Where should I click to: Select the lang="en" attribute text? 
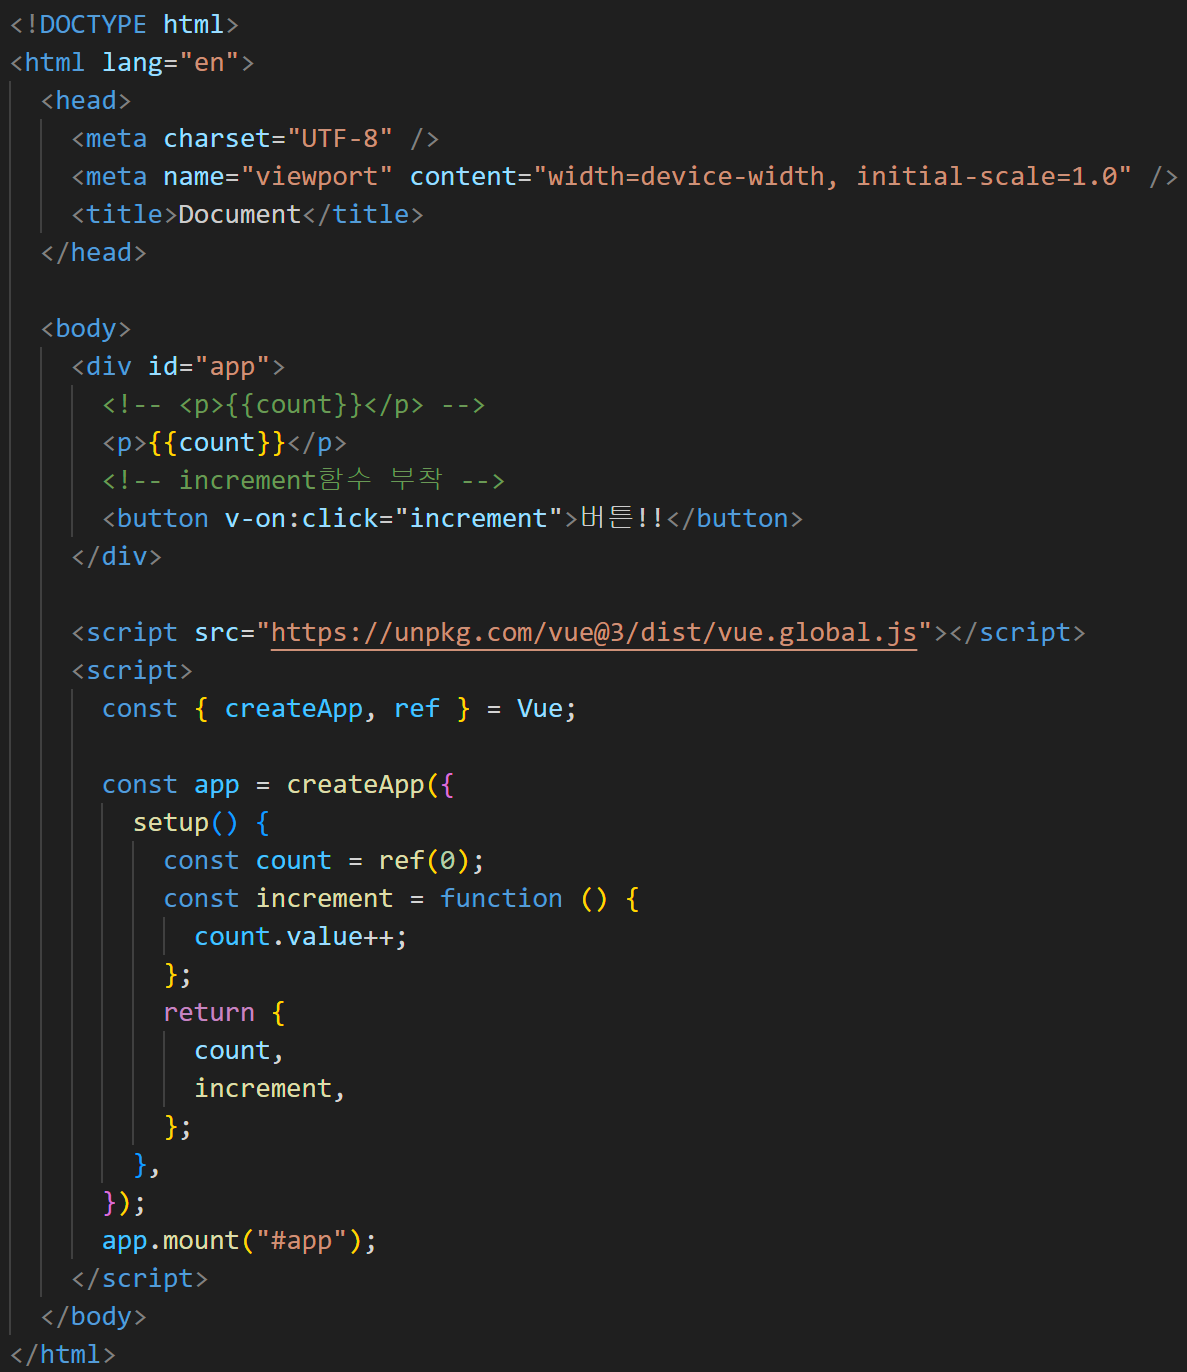click(171, 63)
